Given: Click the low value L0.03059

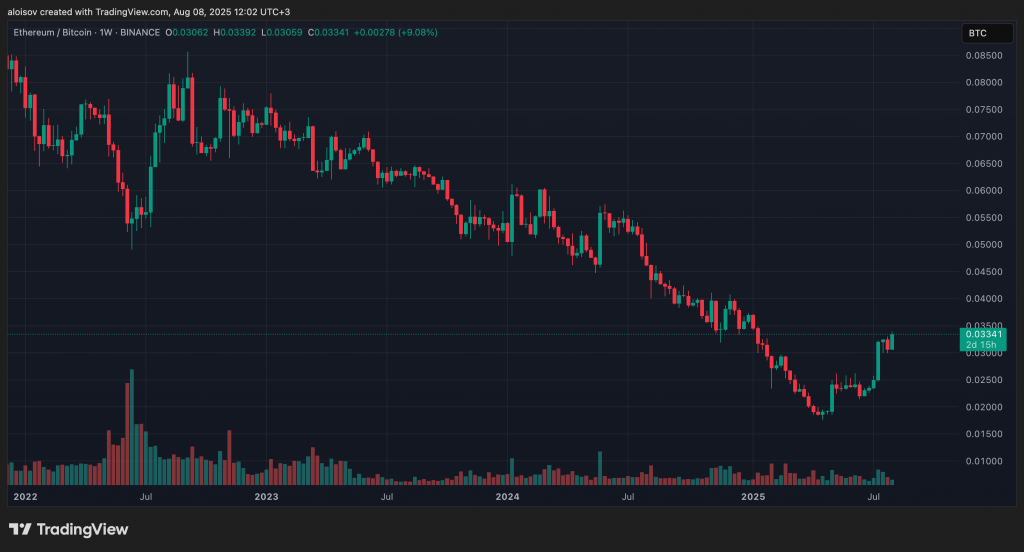Looking at the screenshot, I should pyautogui.click(x=281, y=32).
